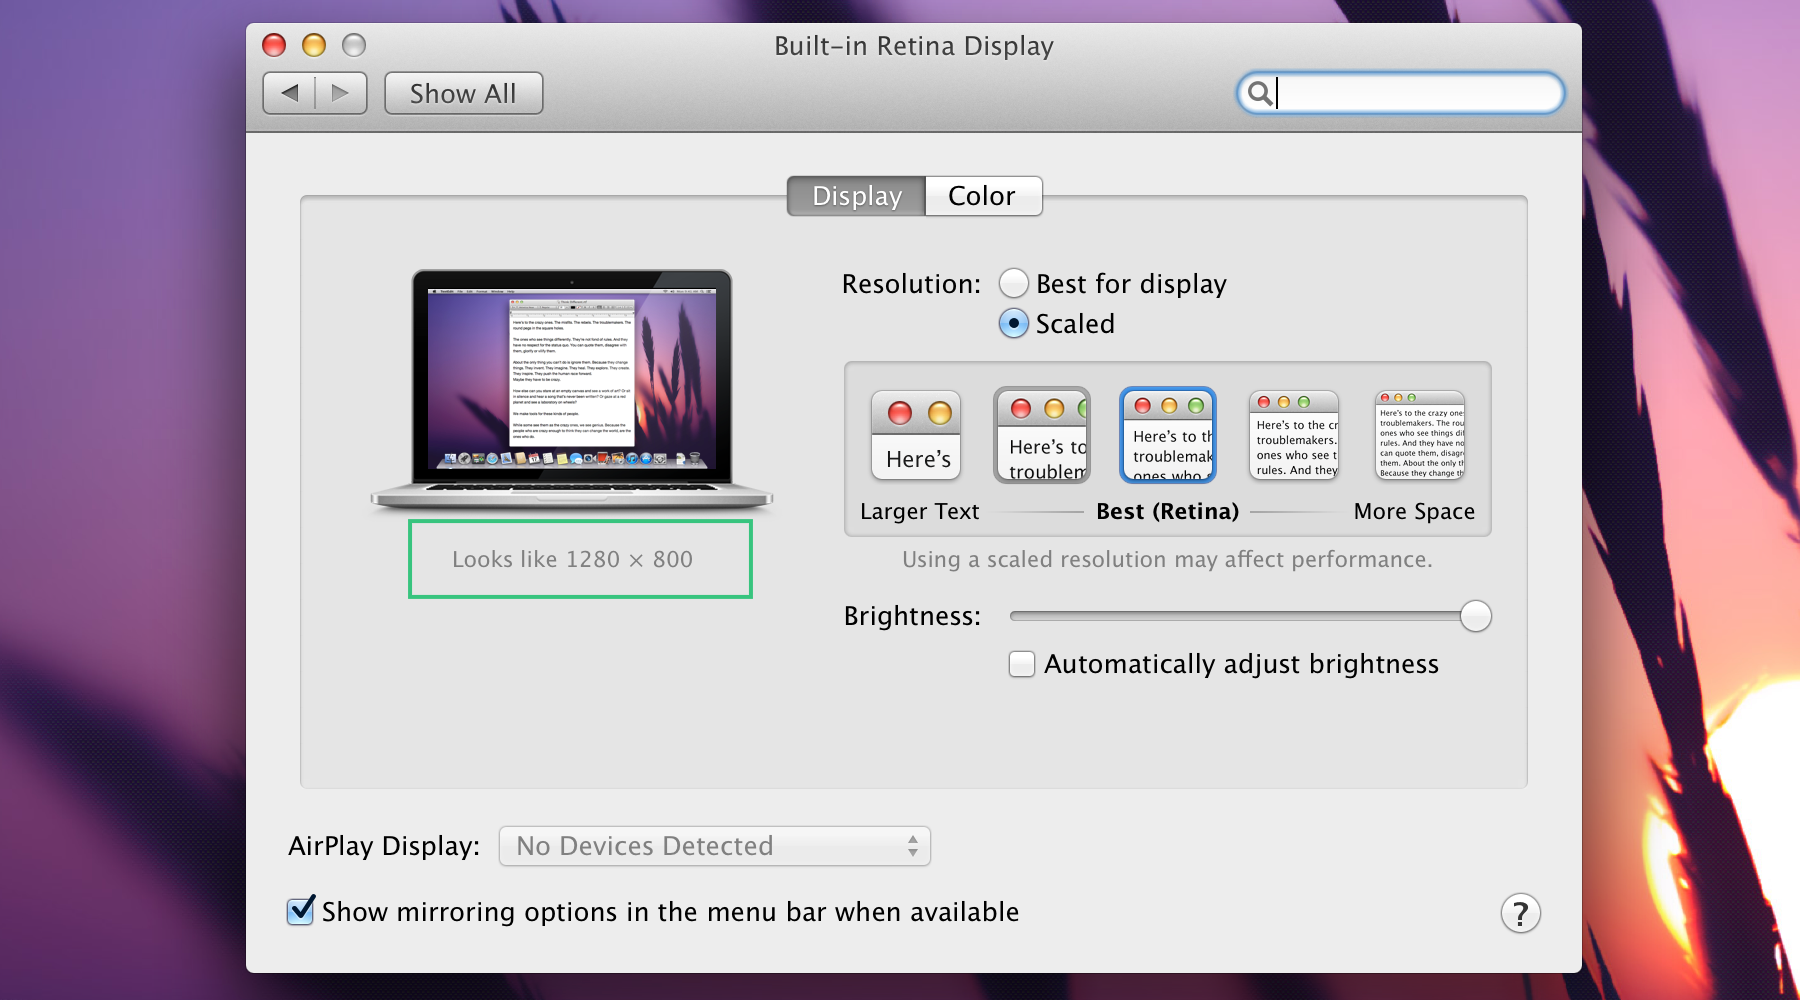Click the Show All button
The width and height of the screenshot is (1800, 1000).
click(x=462, y=92)
